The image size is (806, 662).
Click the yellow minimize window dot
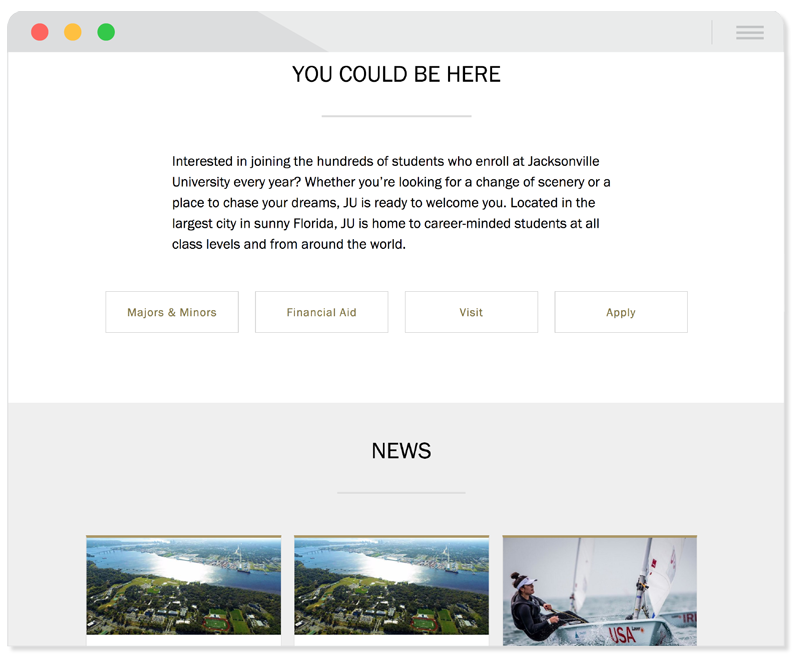[72, 32]
